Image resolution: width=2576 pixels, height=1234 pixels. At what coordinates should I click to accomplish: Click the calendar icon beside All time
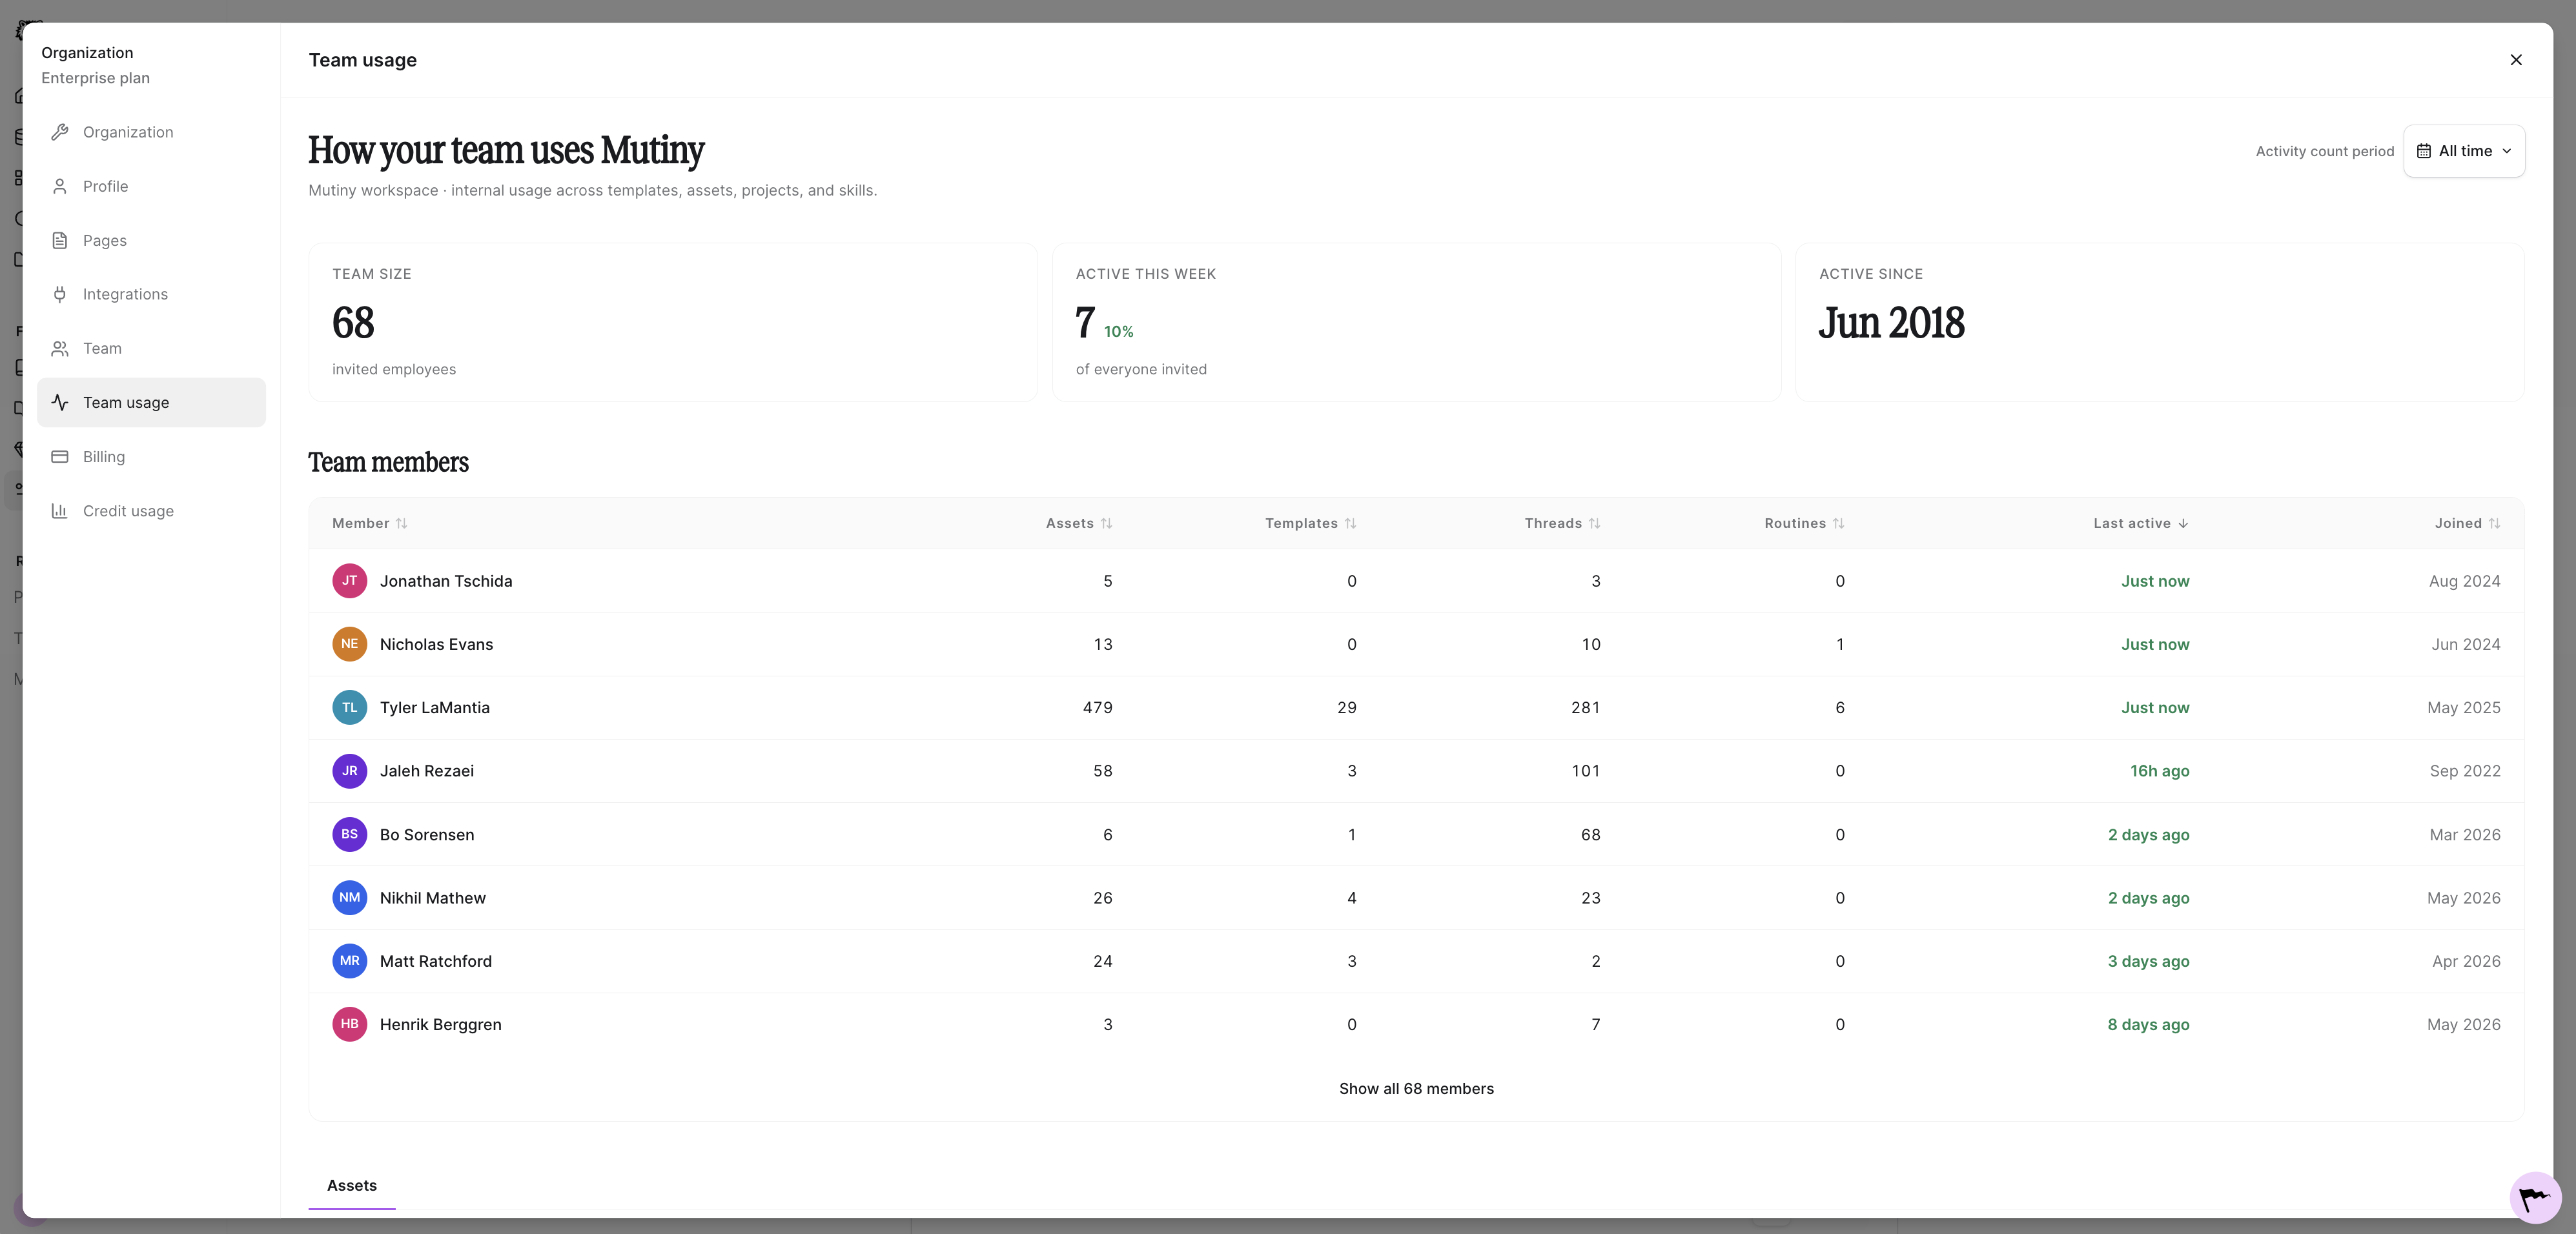click(x=2424, y=151)
